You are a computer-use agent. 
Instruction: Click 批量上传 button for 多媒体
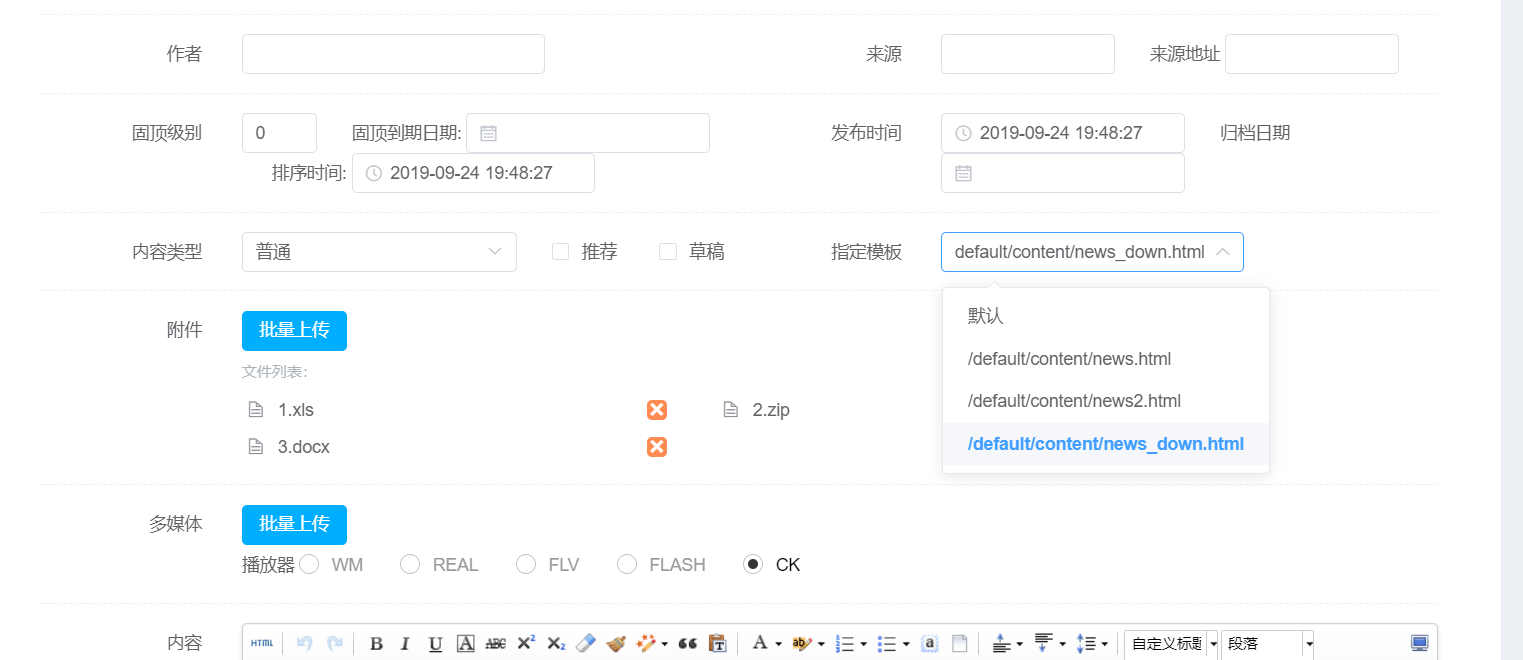[294, 524]
